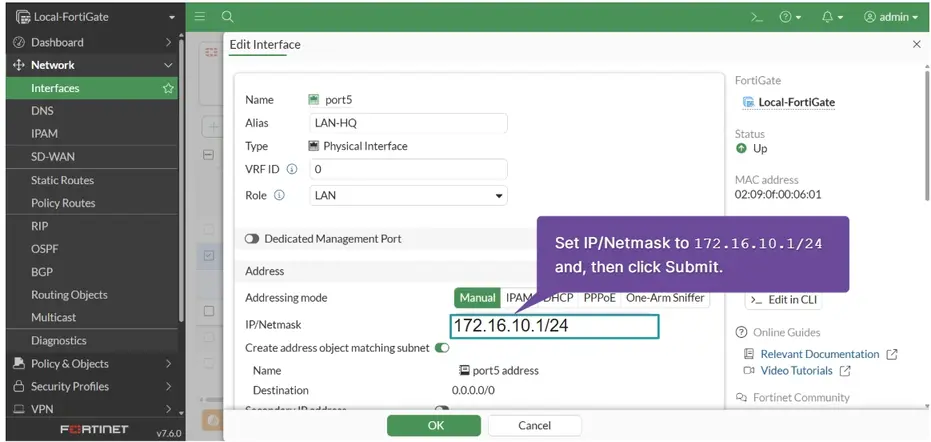Show VRF ID info tooltip icon
This screenshot has width=931, height=442.
tap(292, 169)
